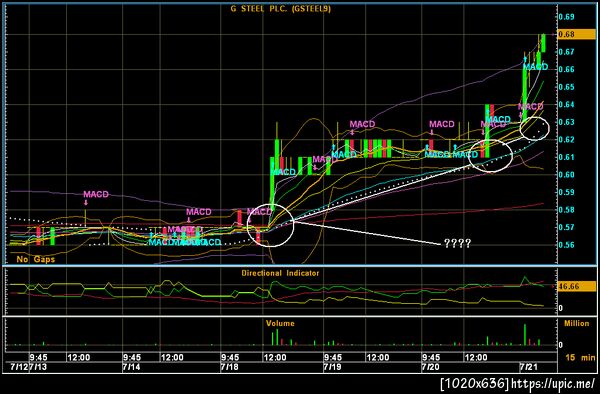600x394 pixels.
Task: Click the 0.61 price axis label
Action: click(566, 157)
